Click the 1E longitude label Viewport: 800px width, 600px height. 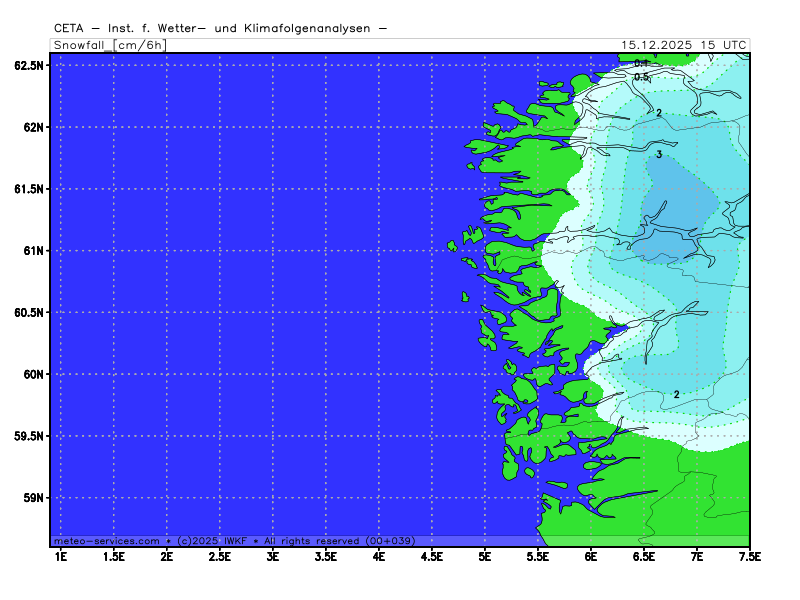(x=60, y=555)
